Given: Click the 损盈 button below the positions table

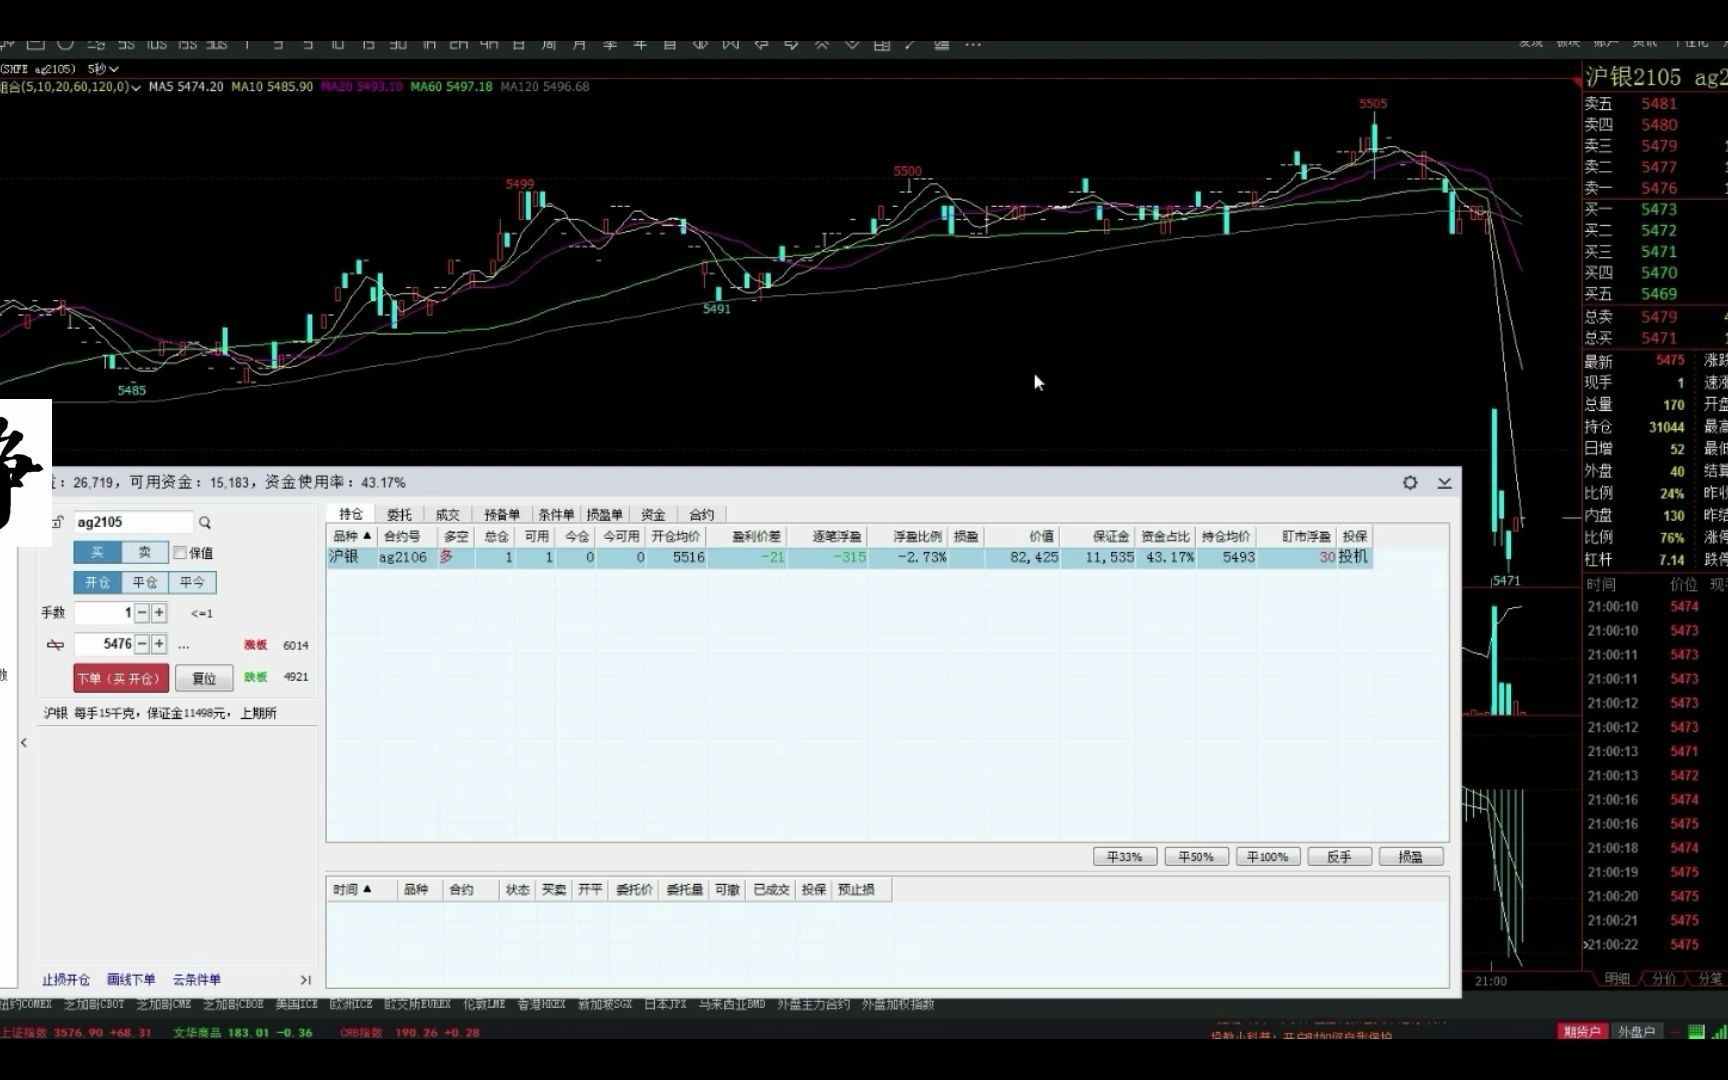Looking at the screenshot, I should click(1411, 857).
